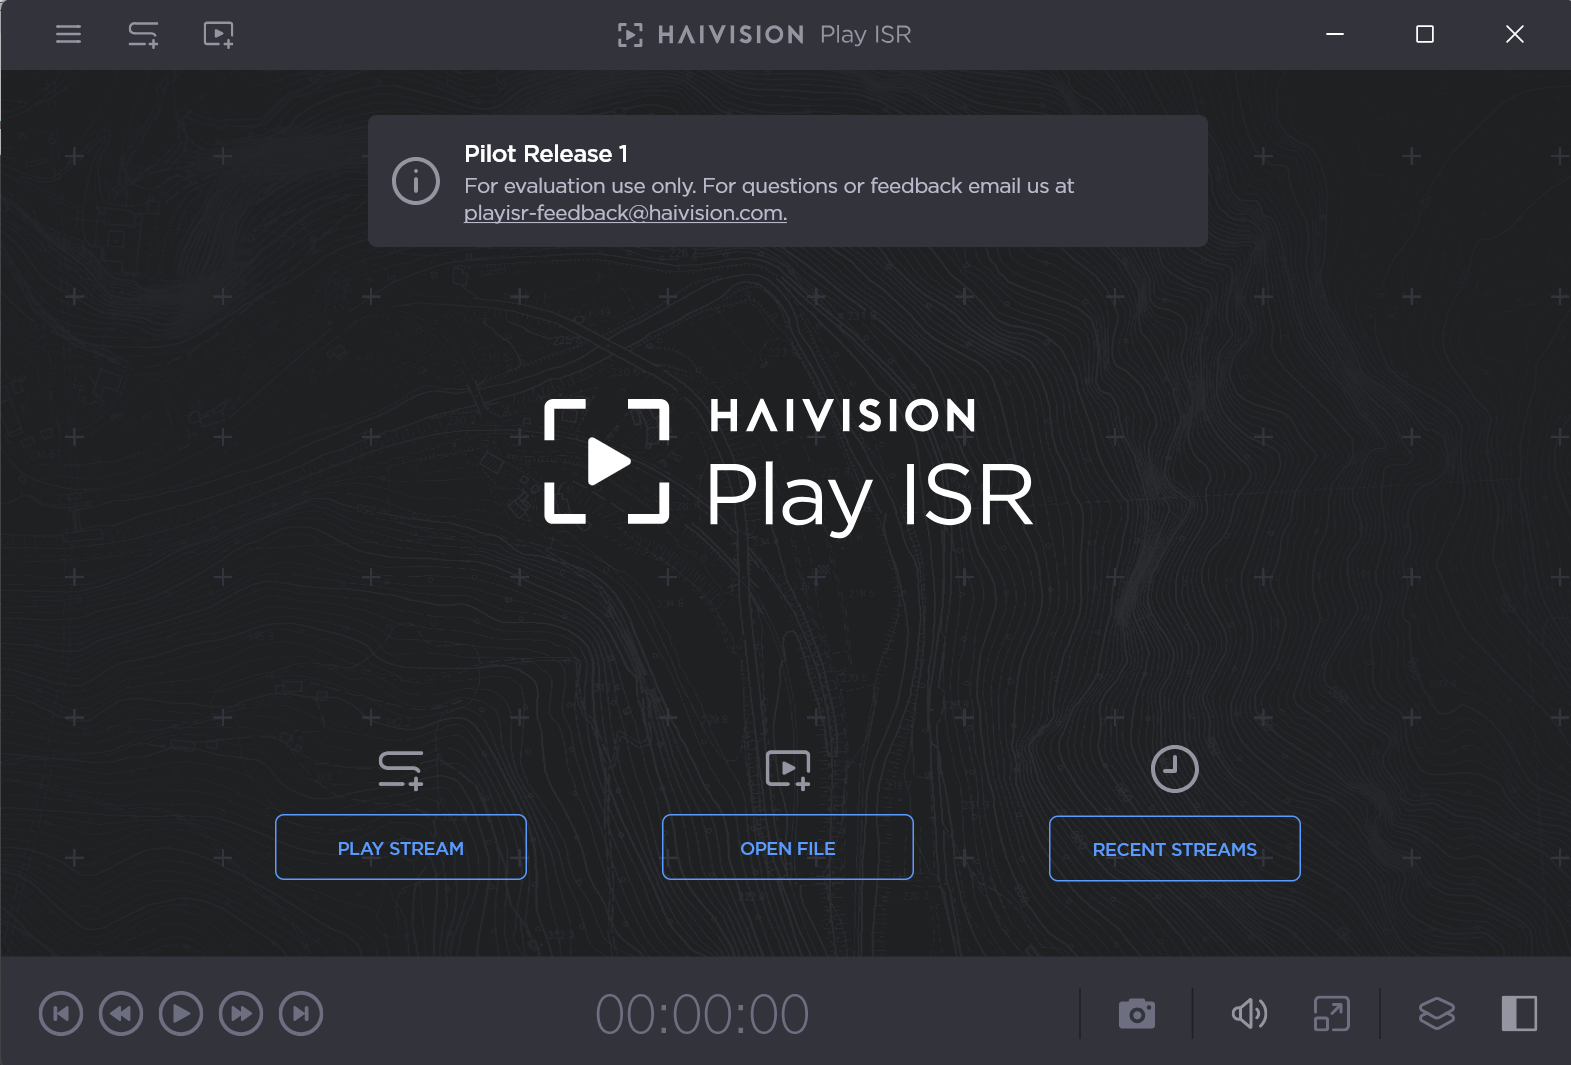Skip to the end of the video

click(301, 1014)
